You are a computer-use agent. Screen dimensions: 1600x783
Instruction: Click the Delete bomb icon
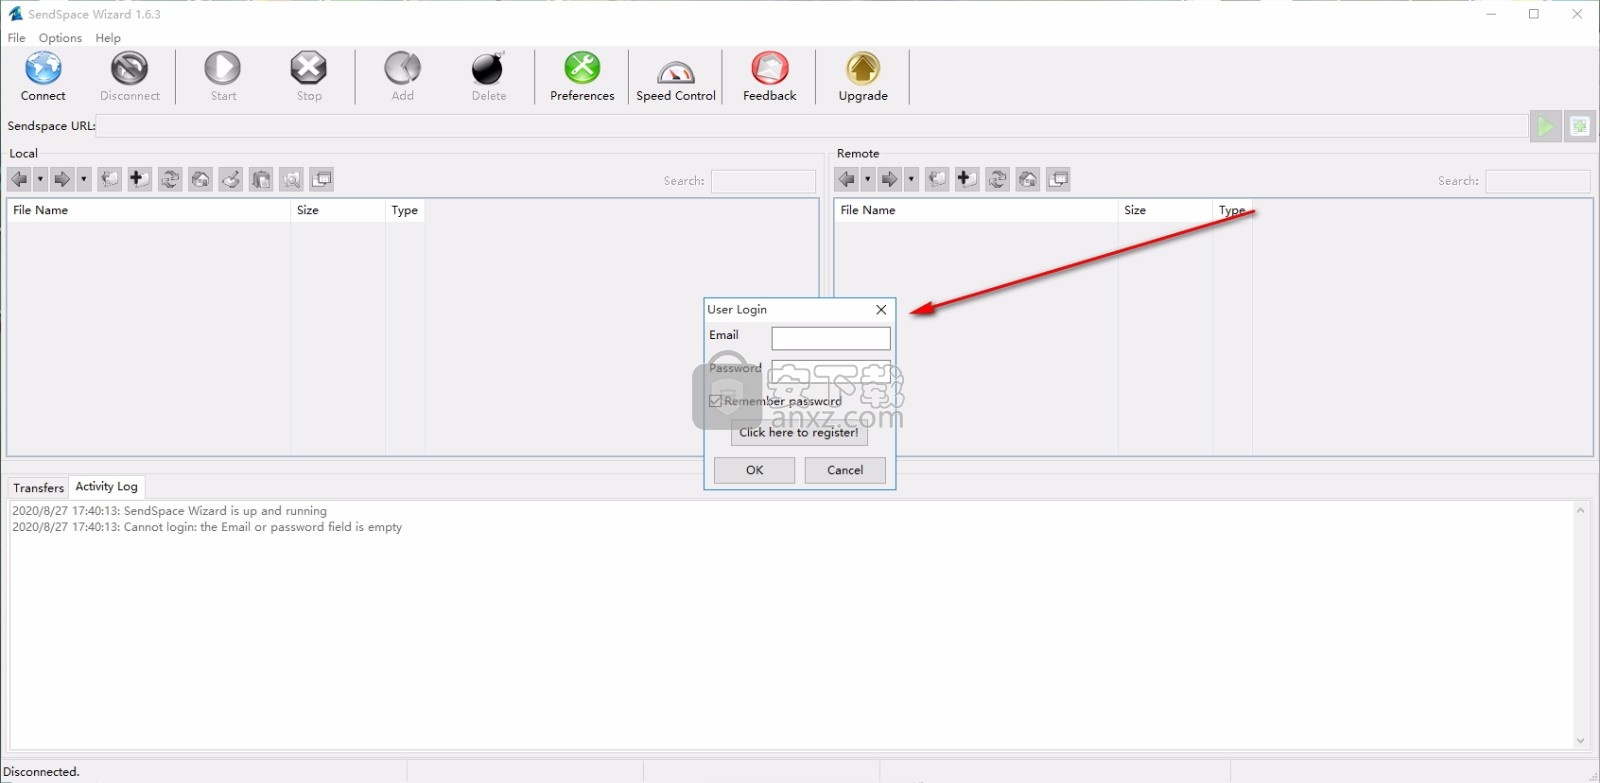pos(488,68)
